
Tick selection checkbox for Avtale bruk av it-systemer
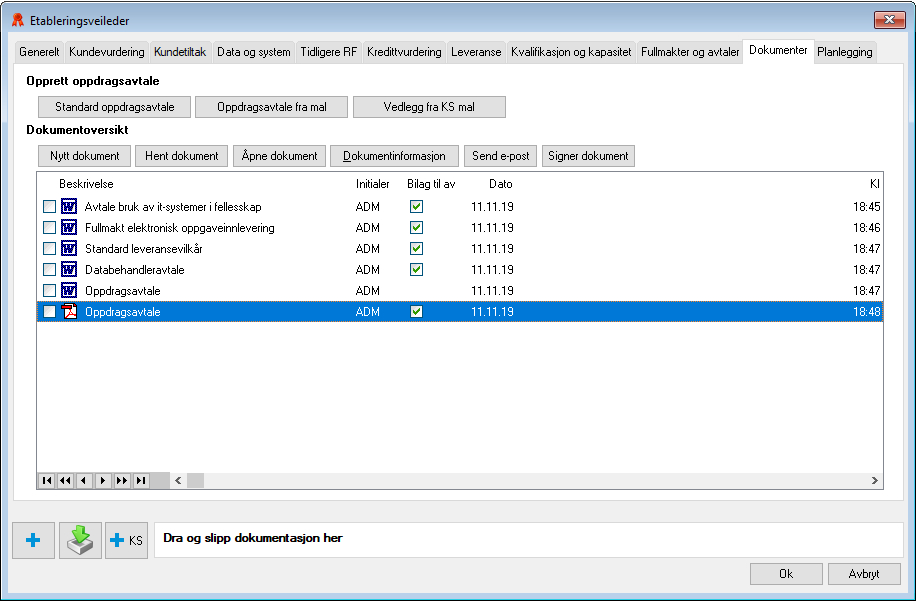point(50,206)
